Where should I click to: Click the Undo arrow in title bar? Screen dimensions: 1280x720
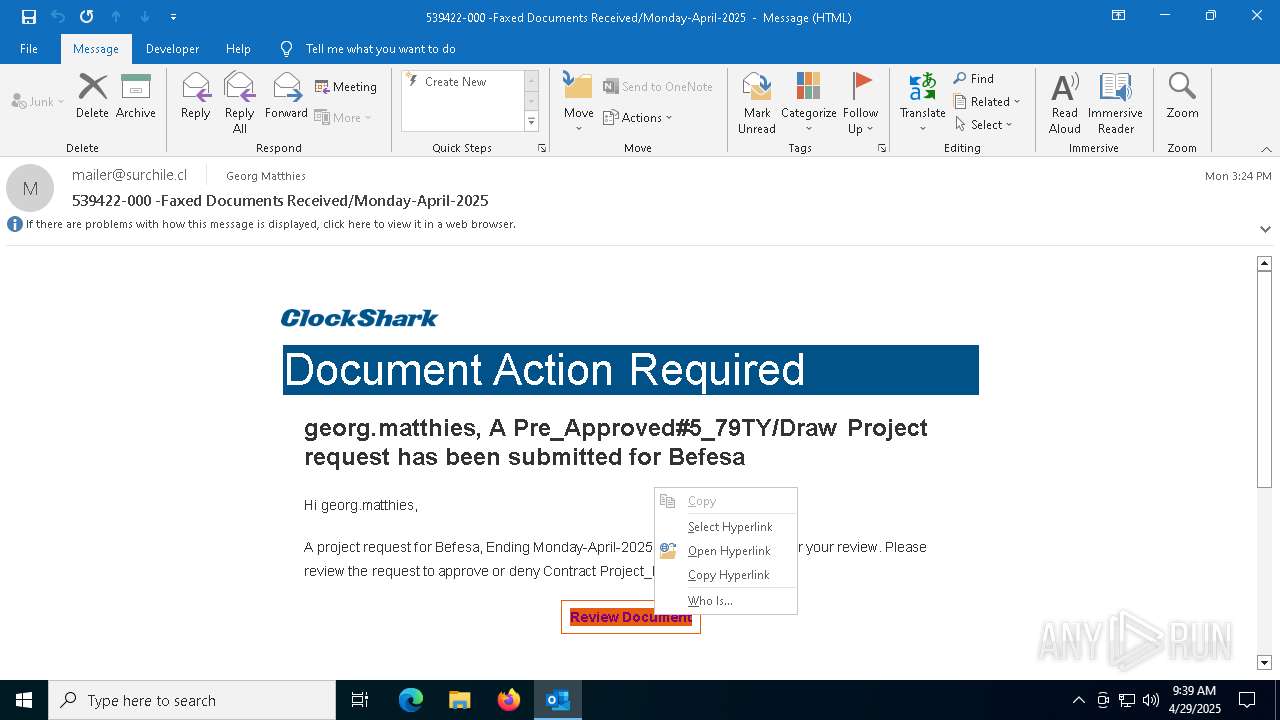coord(58,17)
